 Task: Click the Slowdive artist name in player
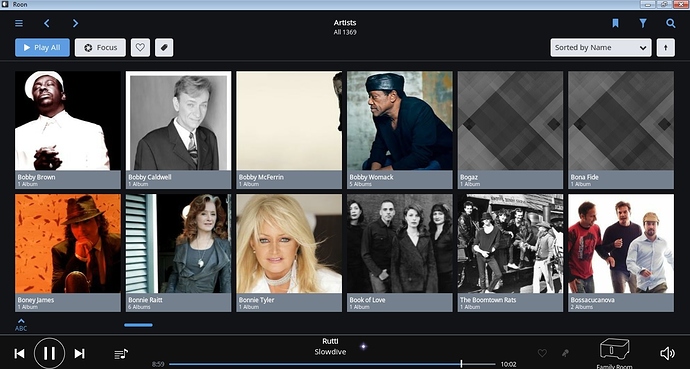(x=330, y=352)
